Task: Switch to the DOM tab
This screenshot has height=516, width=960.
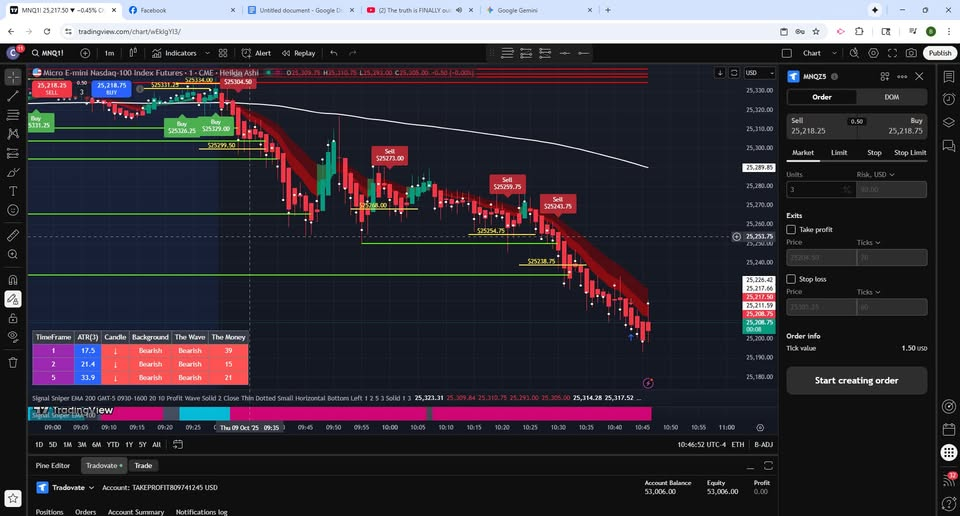Action: tap(891, 97)
